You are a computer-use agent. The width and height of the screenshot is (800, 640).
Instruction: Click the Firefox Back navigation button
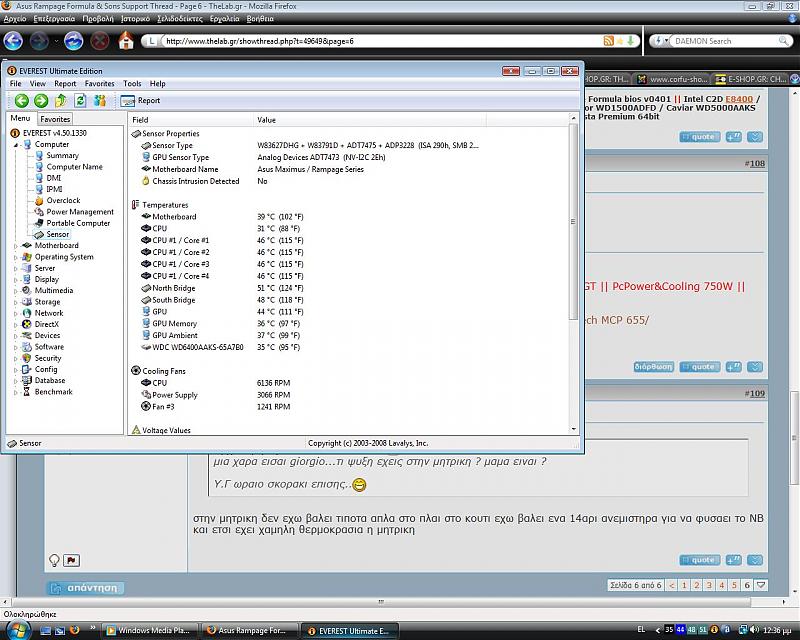(x=14, y=41)
